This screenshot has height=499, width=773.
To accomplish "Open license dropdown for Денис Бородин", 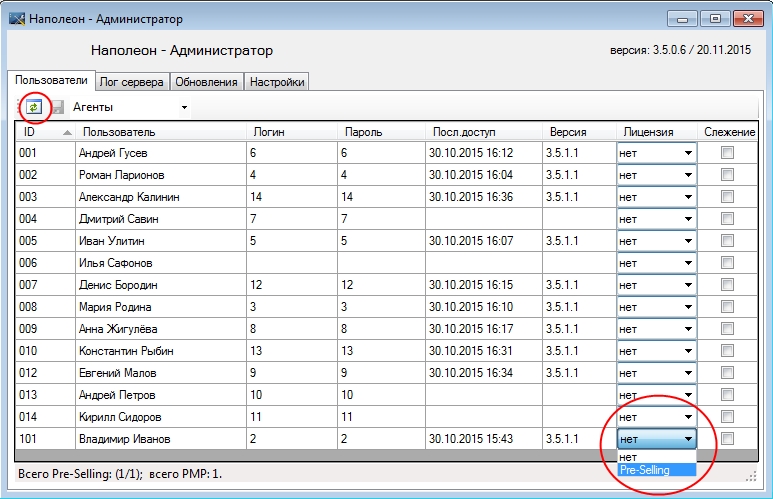I will 688,285.
